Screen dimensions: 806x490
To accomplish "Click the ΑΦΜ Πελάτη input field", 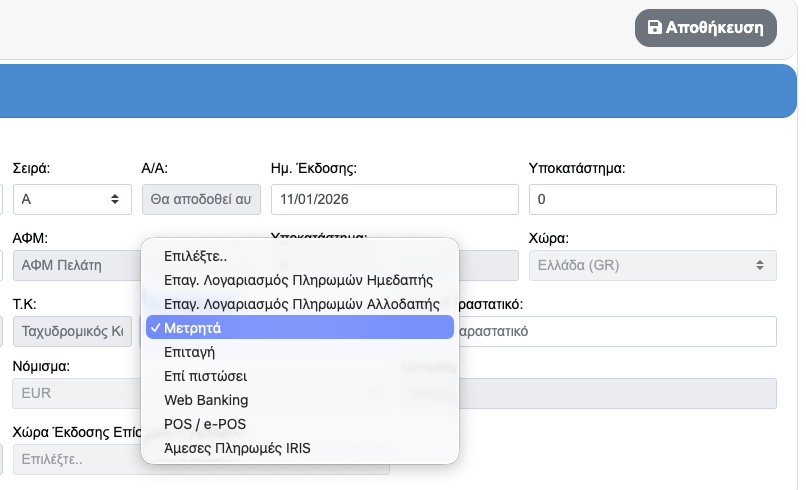I will [77, 265].
